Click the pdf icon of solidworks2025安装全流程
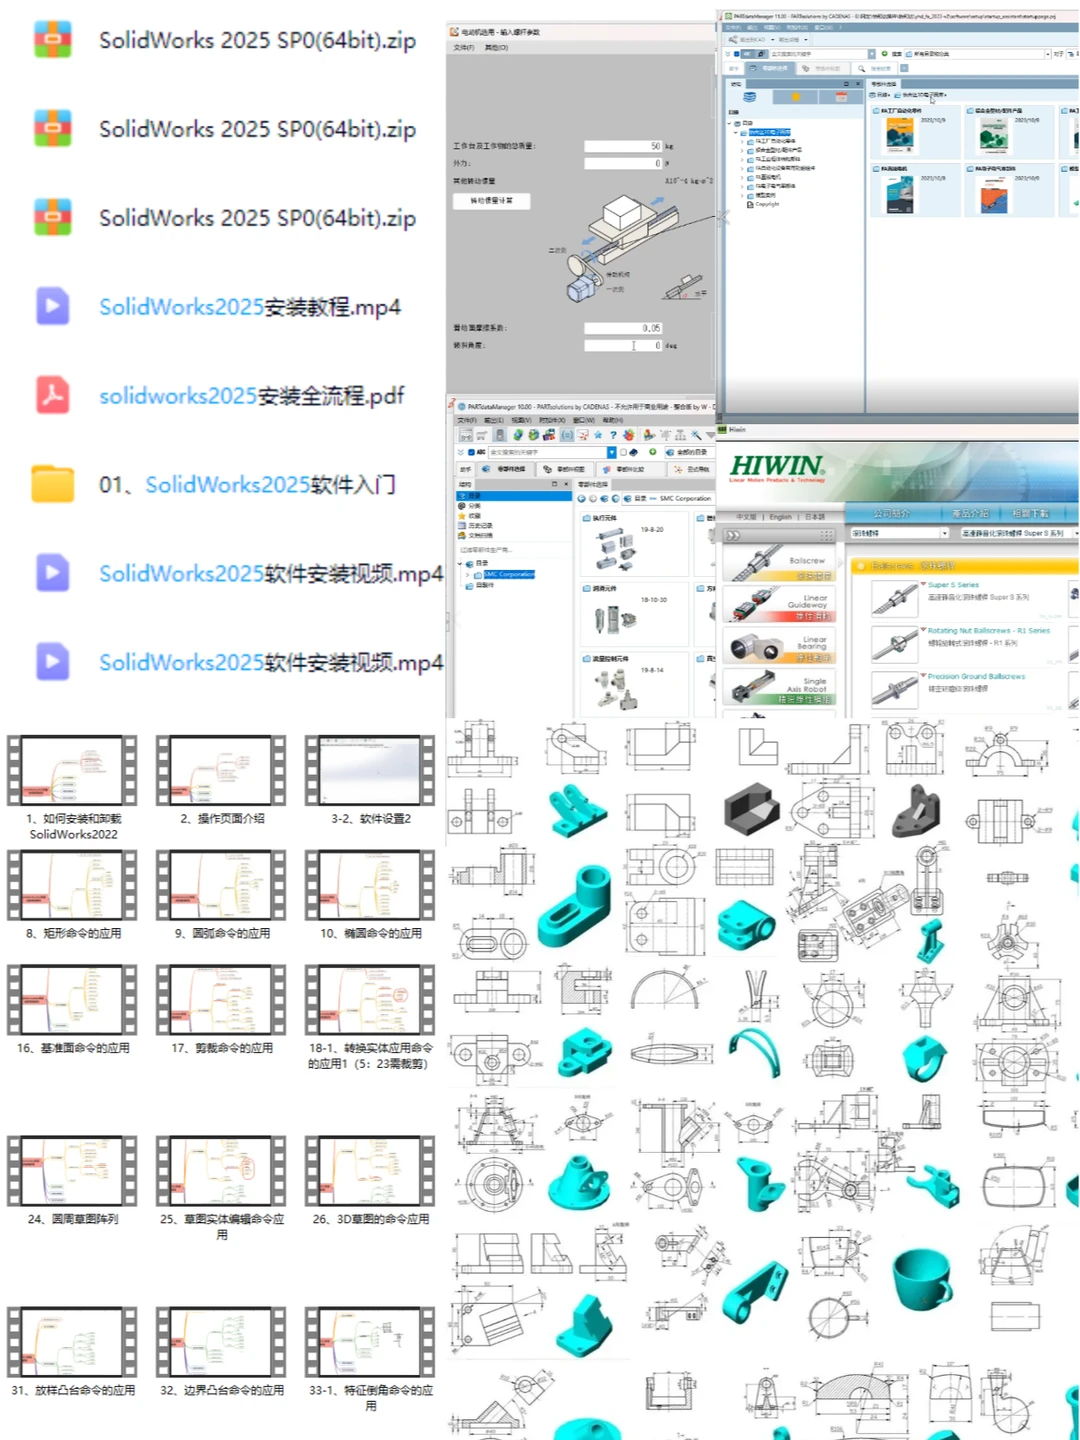 (x=53, y=395)
